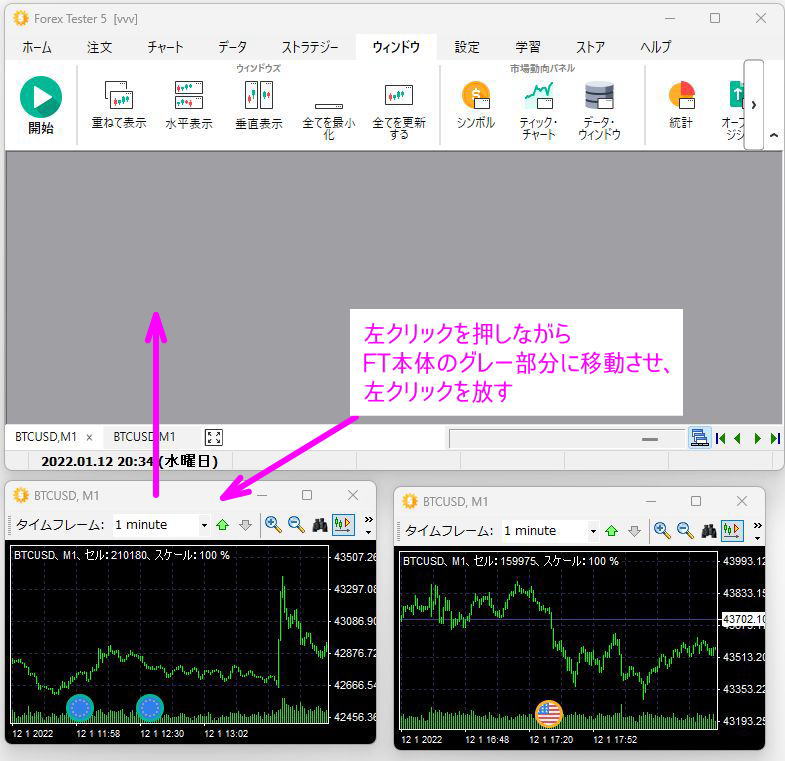Click binoculars search icon in left chart
This screenshot has width=785, height=761.
(320, 525)
